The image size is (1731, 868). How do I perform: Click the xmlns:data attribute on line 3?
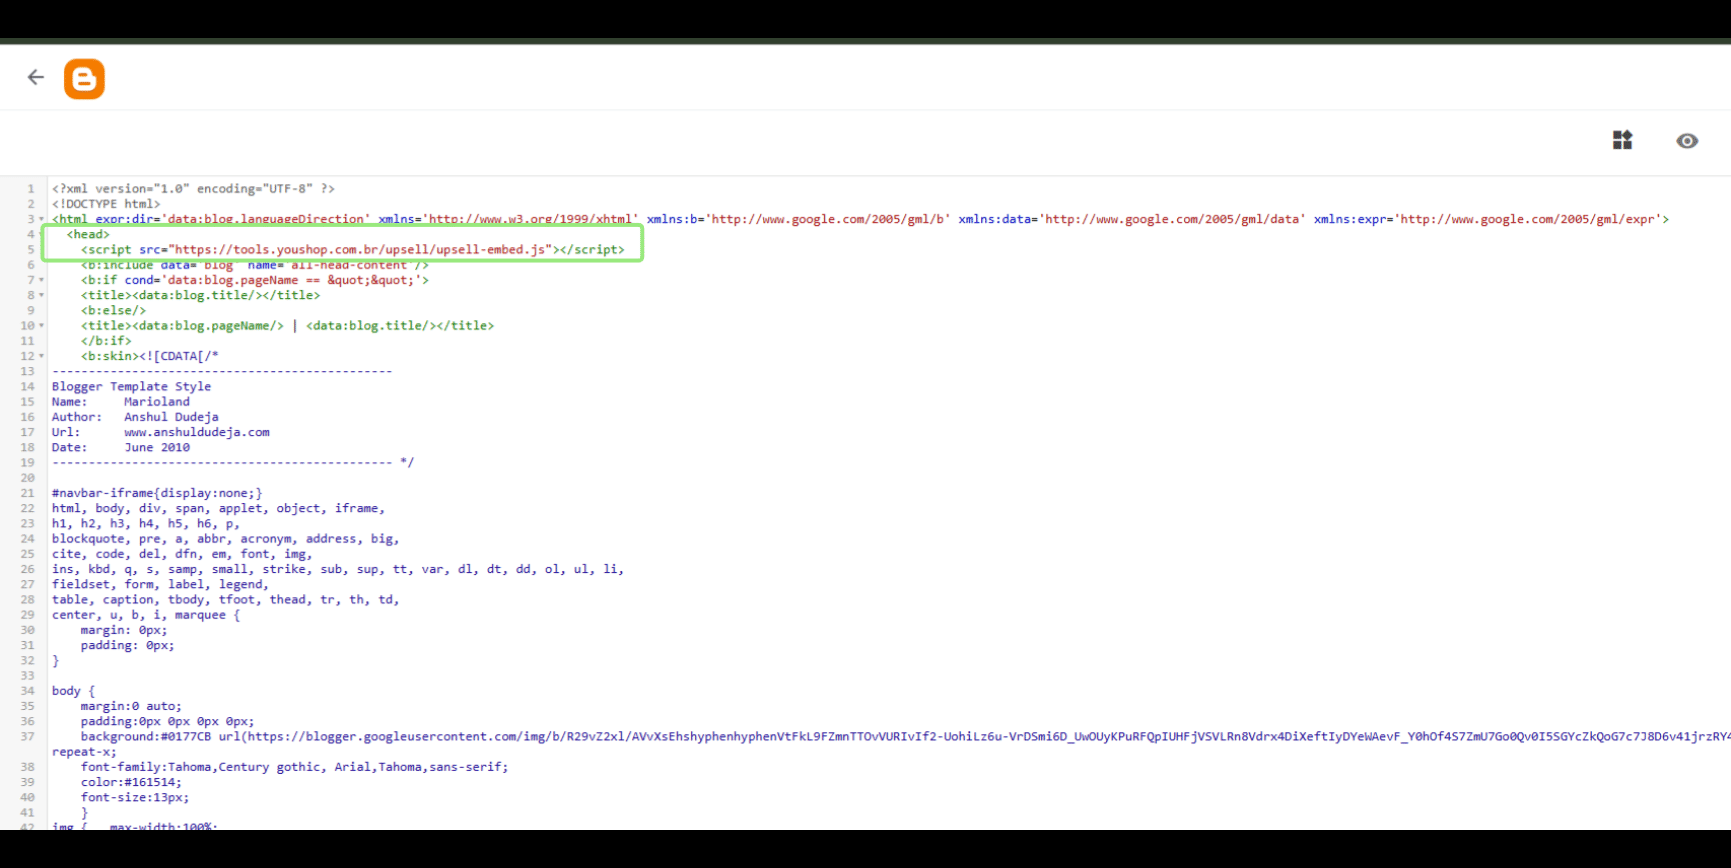[1132, 219]
